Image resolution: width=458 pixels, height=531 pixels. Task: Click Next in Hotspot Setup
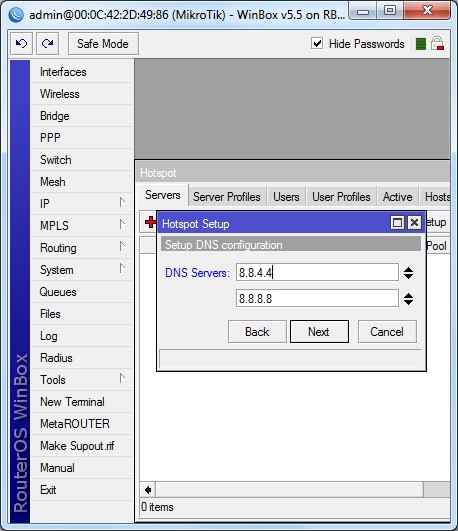319,332
